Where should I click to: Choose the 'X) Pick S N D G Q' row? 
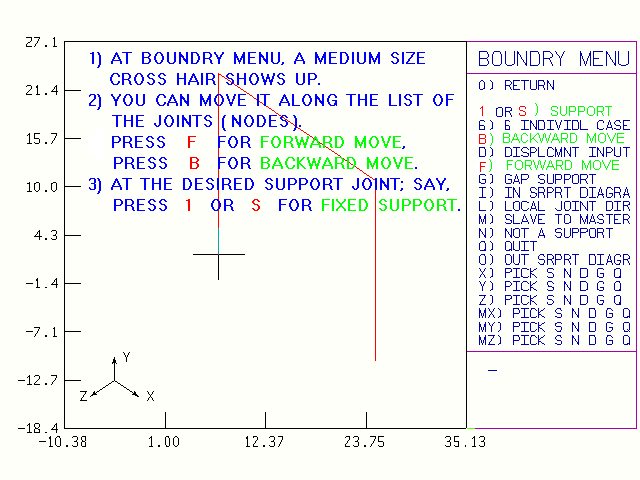(x=554, y=273)
